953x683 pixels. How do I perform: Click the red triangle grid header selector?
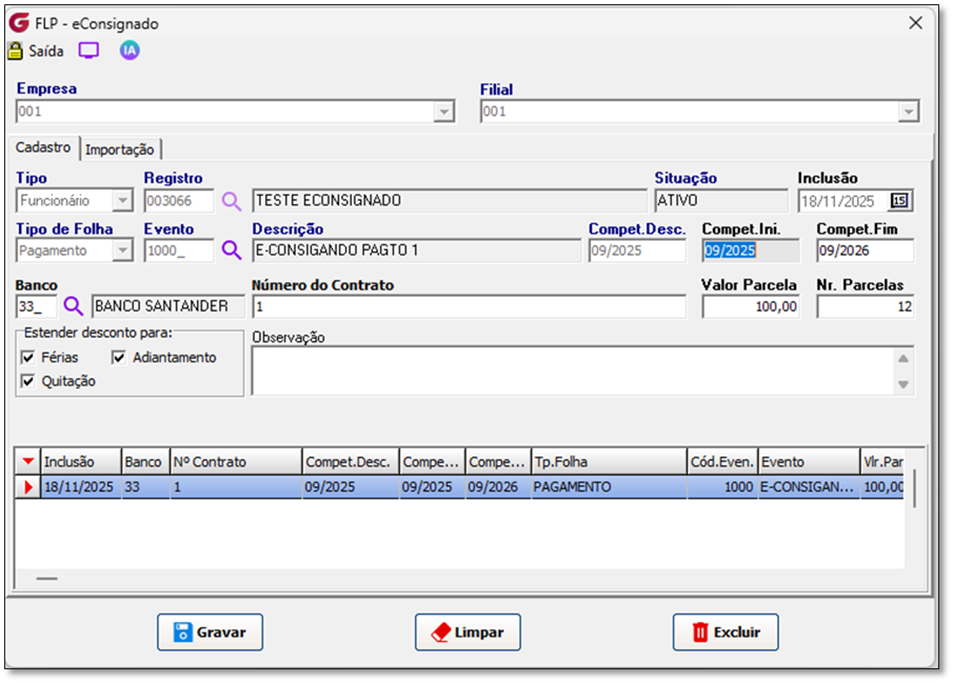[28, 462]
